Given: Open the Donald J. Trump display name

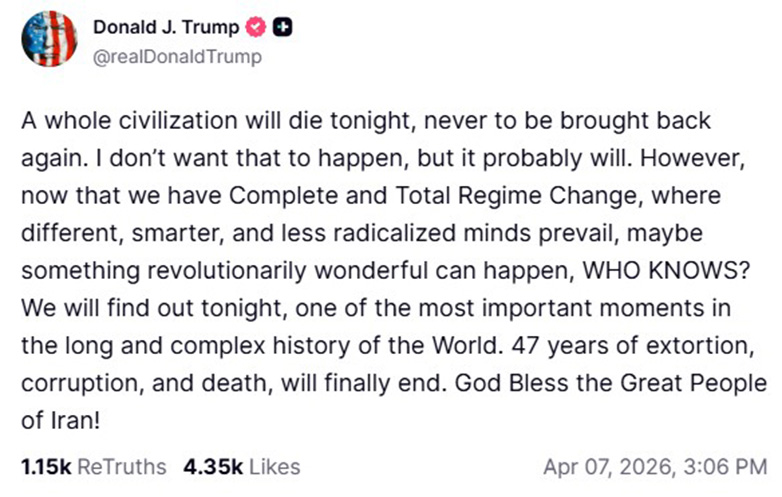Looking at the screenshot, I should click(x=166, y=27).
